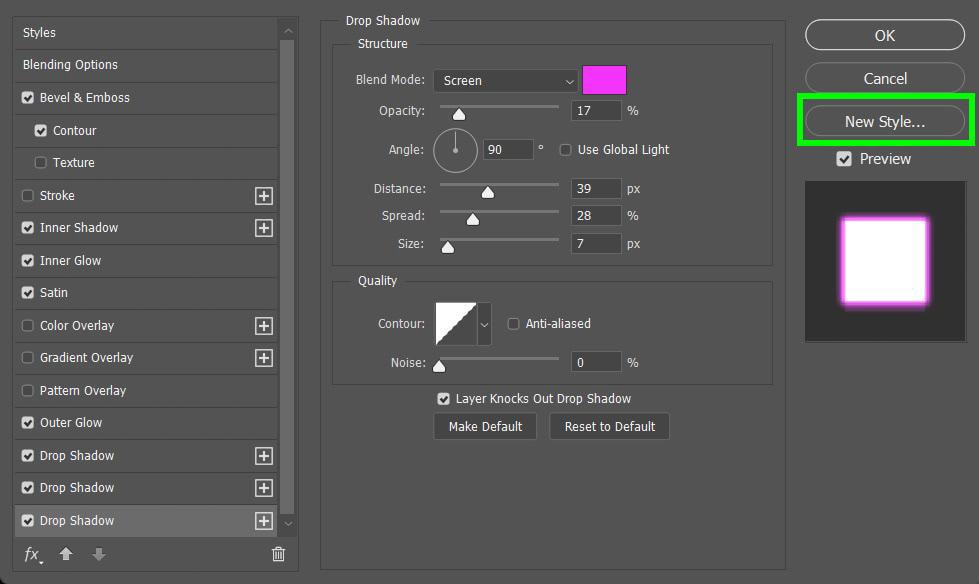Add a Color Overlay instance via plus
This screenshot has height=584, width=979.
263,326
